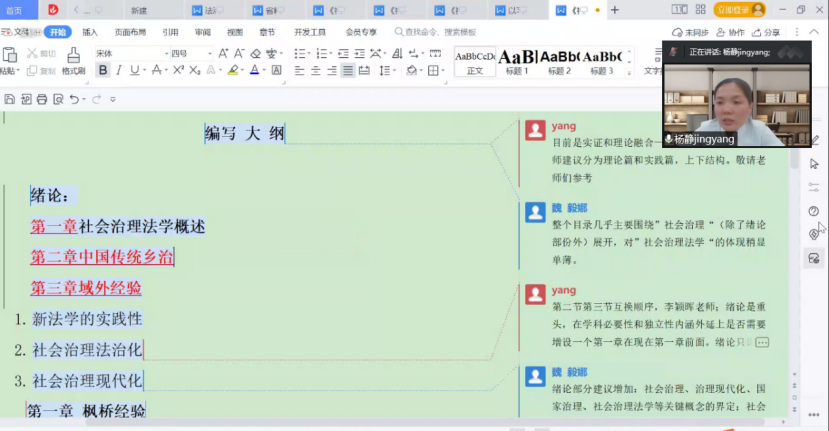Image resolution: width=829 pixels, height=431 pixels.
Task: Select the 标题 1 heading style thumbnail
Action: click(x=516, y=61)
